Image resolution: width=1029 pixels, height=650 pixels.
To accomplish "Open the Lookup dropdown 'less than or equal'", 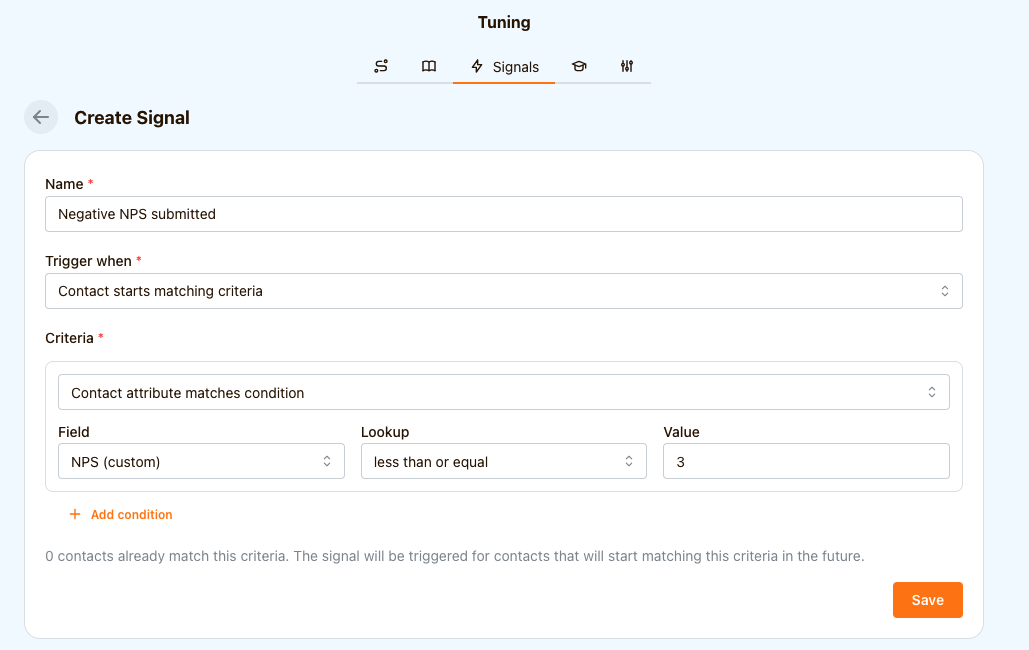I will pyautogui.click(x=504, y=462).
